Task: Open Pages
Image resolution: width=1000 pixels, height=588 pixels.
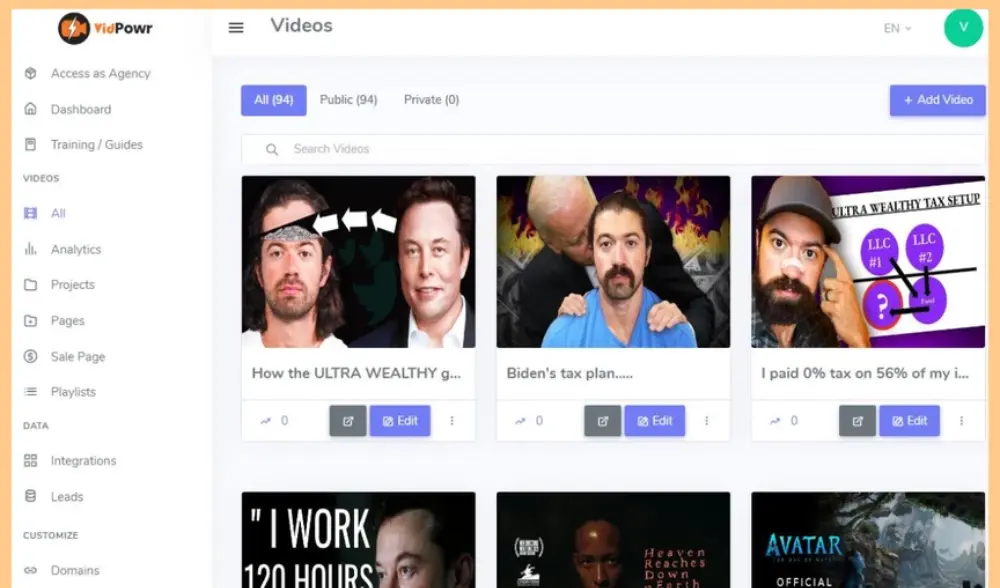Action: tap(68, 321)
